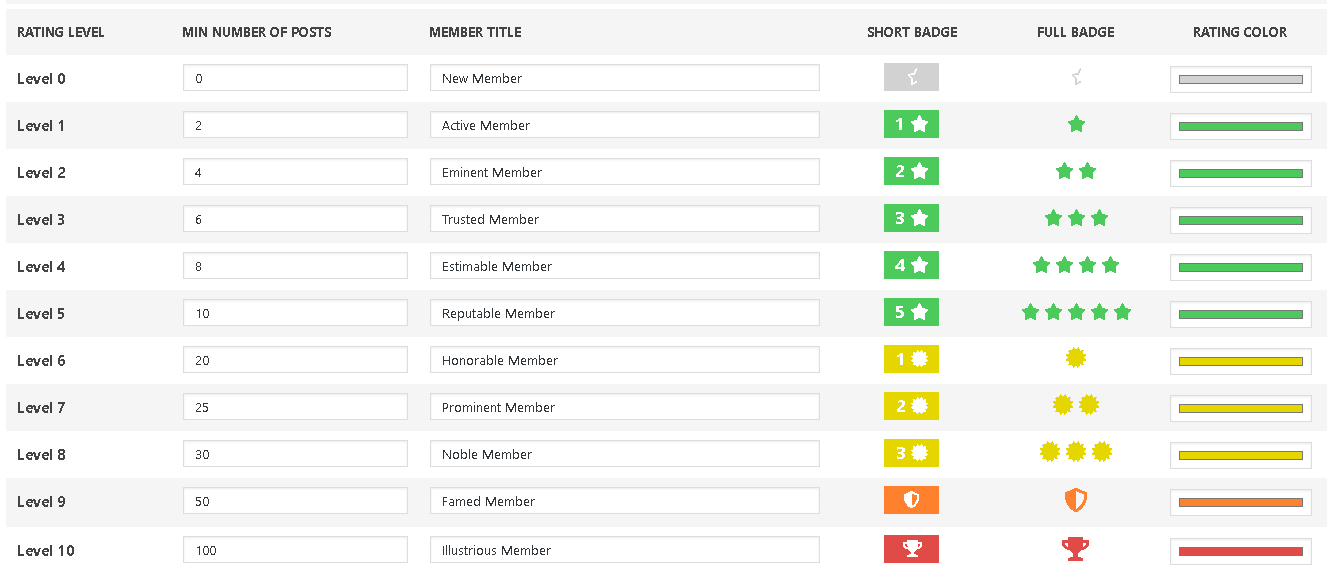Click the Level 9 orange shield full badge
Viewport: 1327px width, 575px height.
pyautogui.click(x=1076, y=500)
